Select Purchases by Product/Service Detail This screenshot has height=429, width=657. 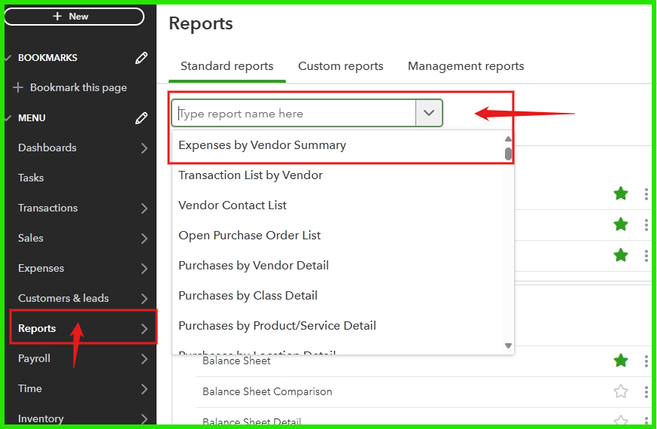coord(277,326)
